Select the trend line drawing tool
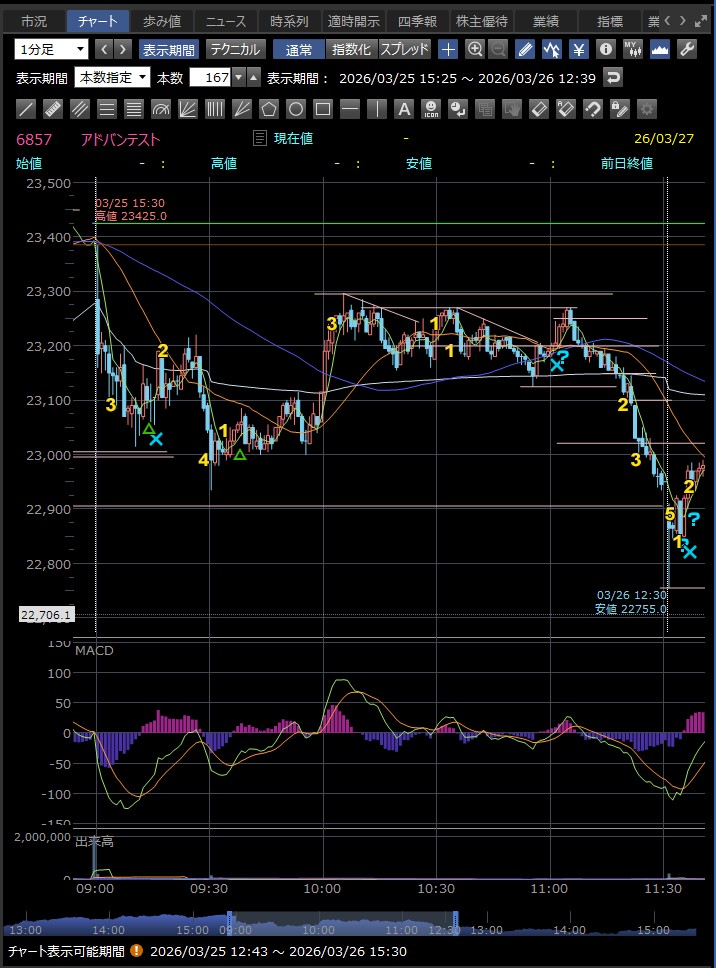The width and height of the screenshot is (716, 968). pos(27,109)
